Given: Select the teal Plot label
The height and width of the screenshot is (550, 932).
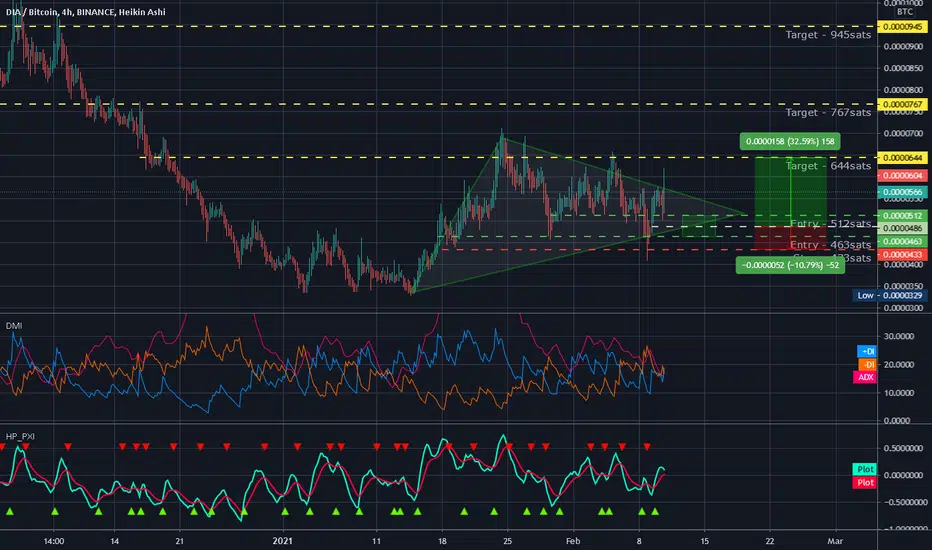Looking at the screenshot, I should (865, 469).
